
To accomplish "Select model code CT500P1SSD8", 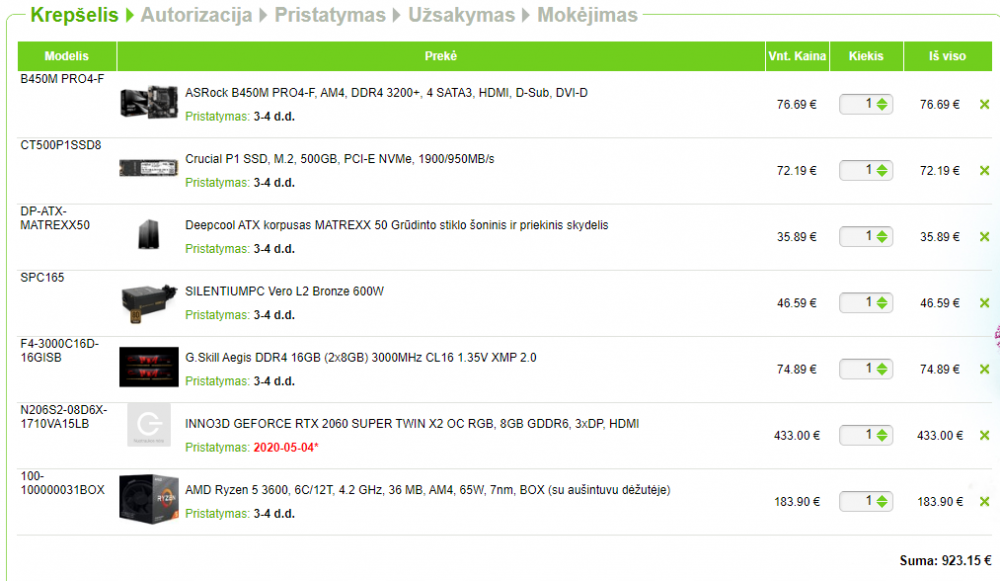I will tap(61, 145).
